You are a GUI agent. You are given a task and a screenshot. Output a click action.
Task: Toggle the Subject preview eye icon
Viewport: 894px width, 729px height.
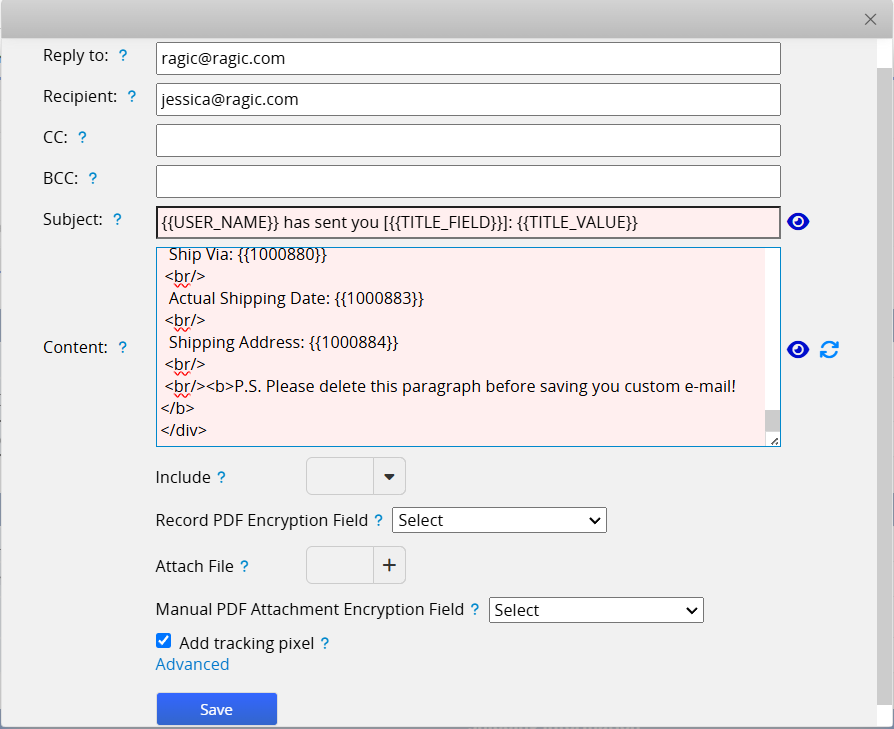click(x=797, y=222)
